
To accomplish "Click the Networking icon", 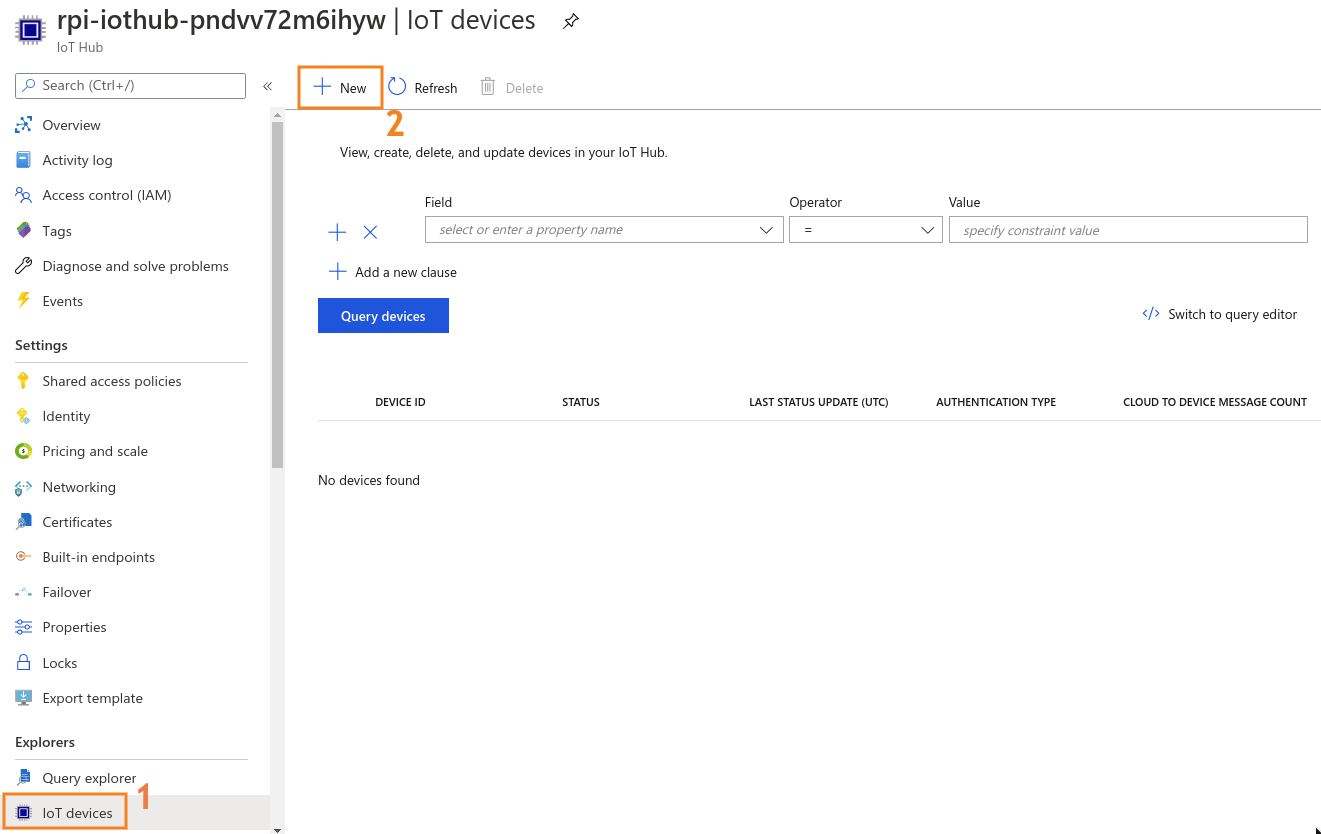I will pyautogui.click(x=24, y=487).
